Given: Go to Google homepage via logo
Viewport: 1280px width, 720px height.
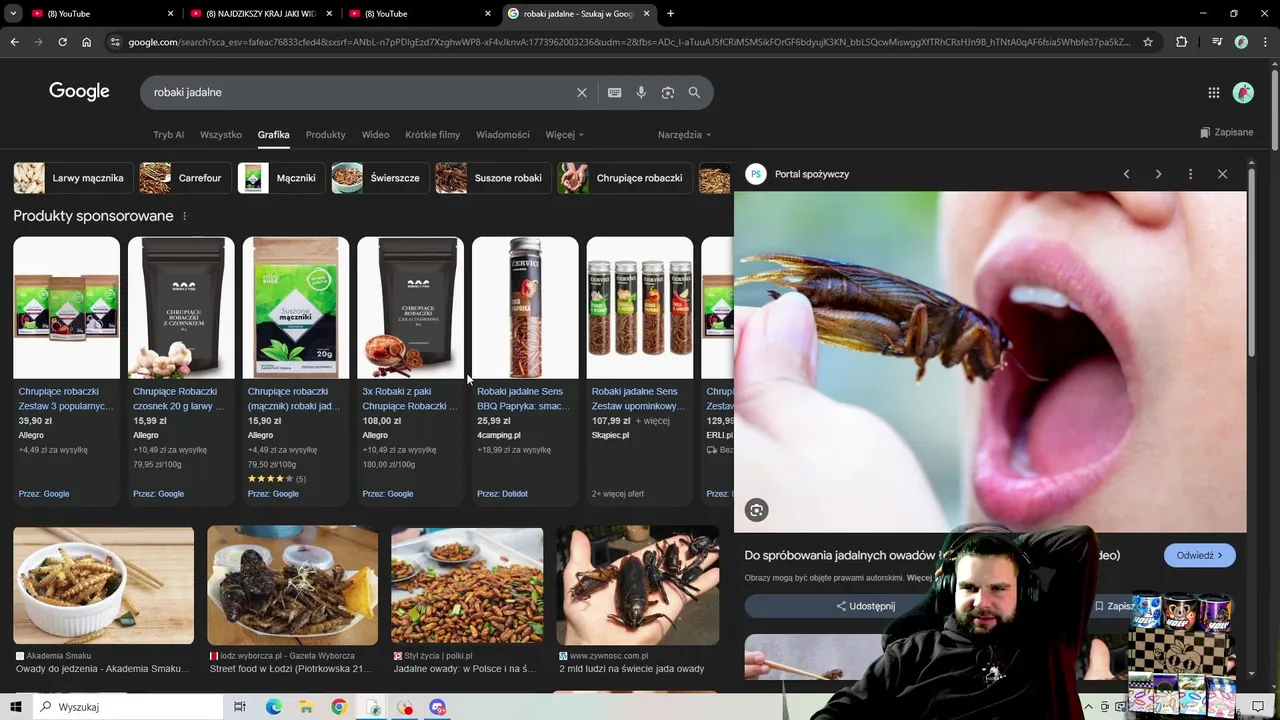Looking at the screenshot, I should pos(79,91).
